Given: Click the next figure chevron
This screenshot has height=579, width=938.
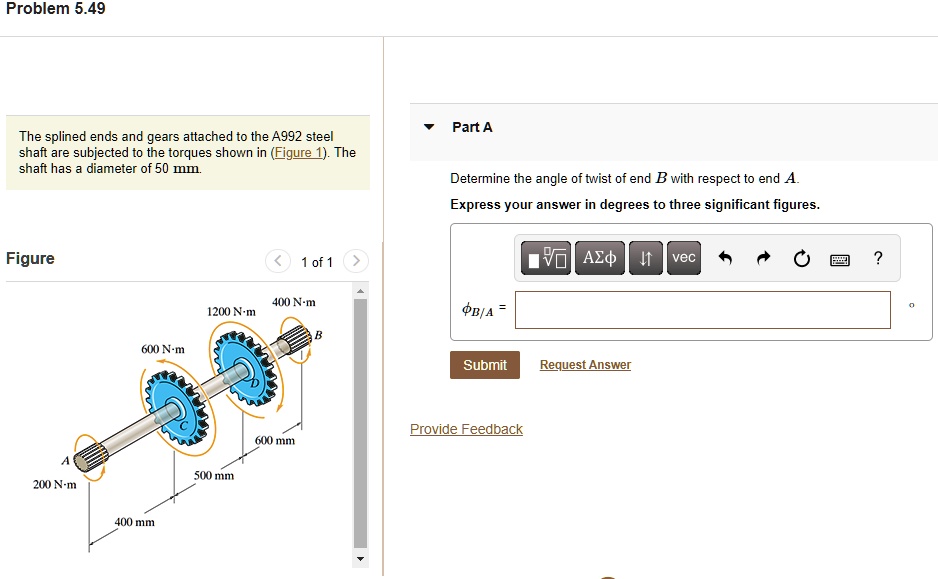Looking at the screenshot, I should pyautogui.click(x=355, y=261).
